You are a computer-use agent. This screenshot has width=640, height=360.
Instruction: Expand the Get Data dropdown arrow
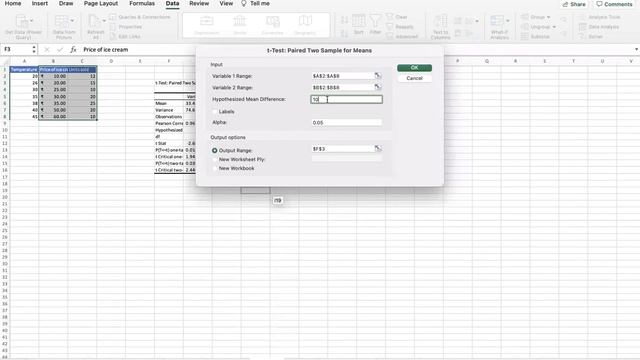click(x=32, y=21)
